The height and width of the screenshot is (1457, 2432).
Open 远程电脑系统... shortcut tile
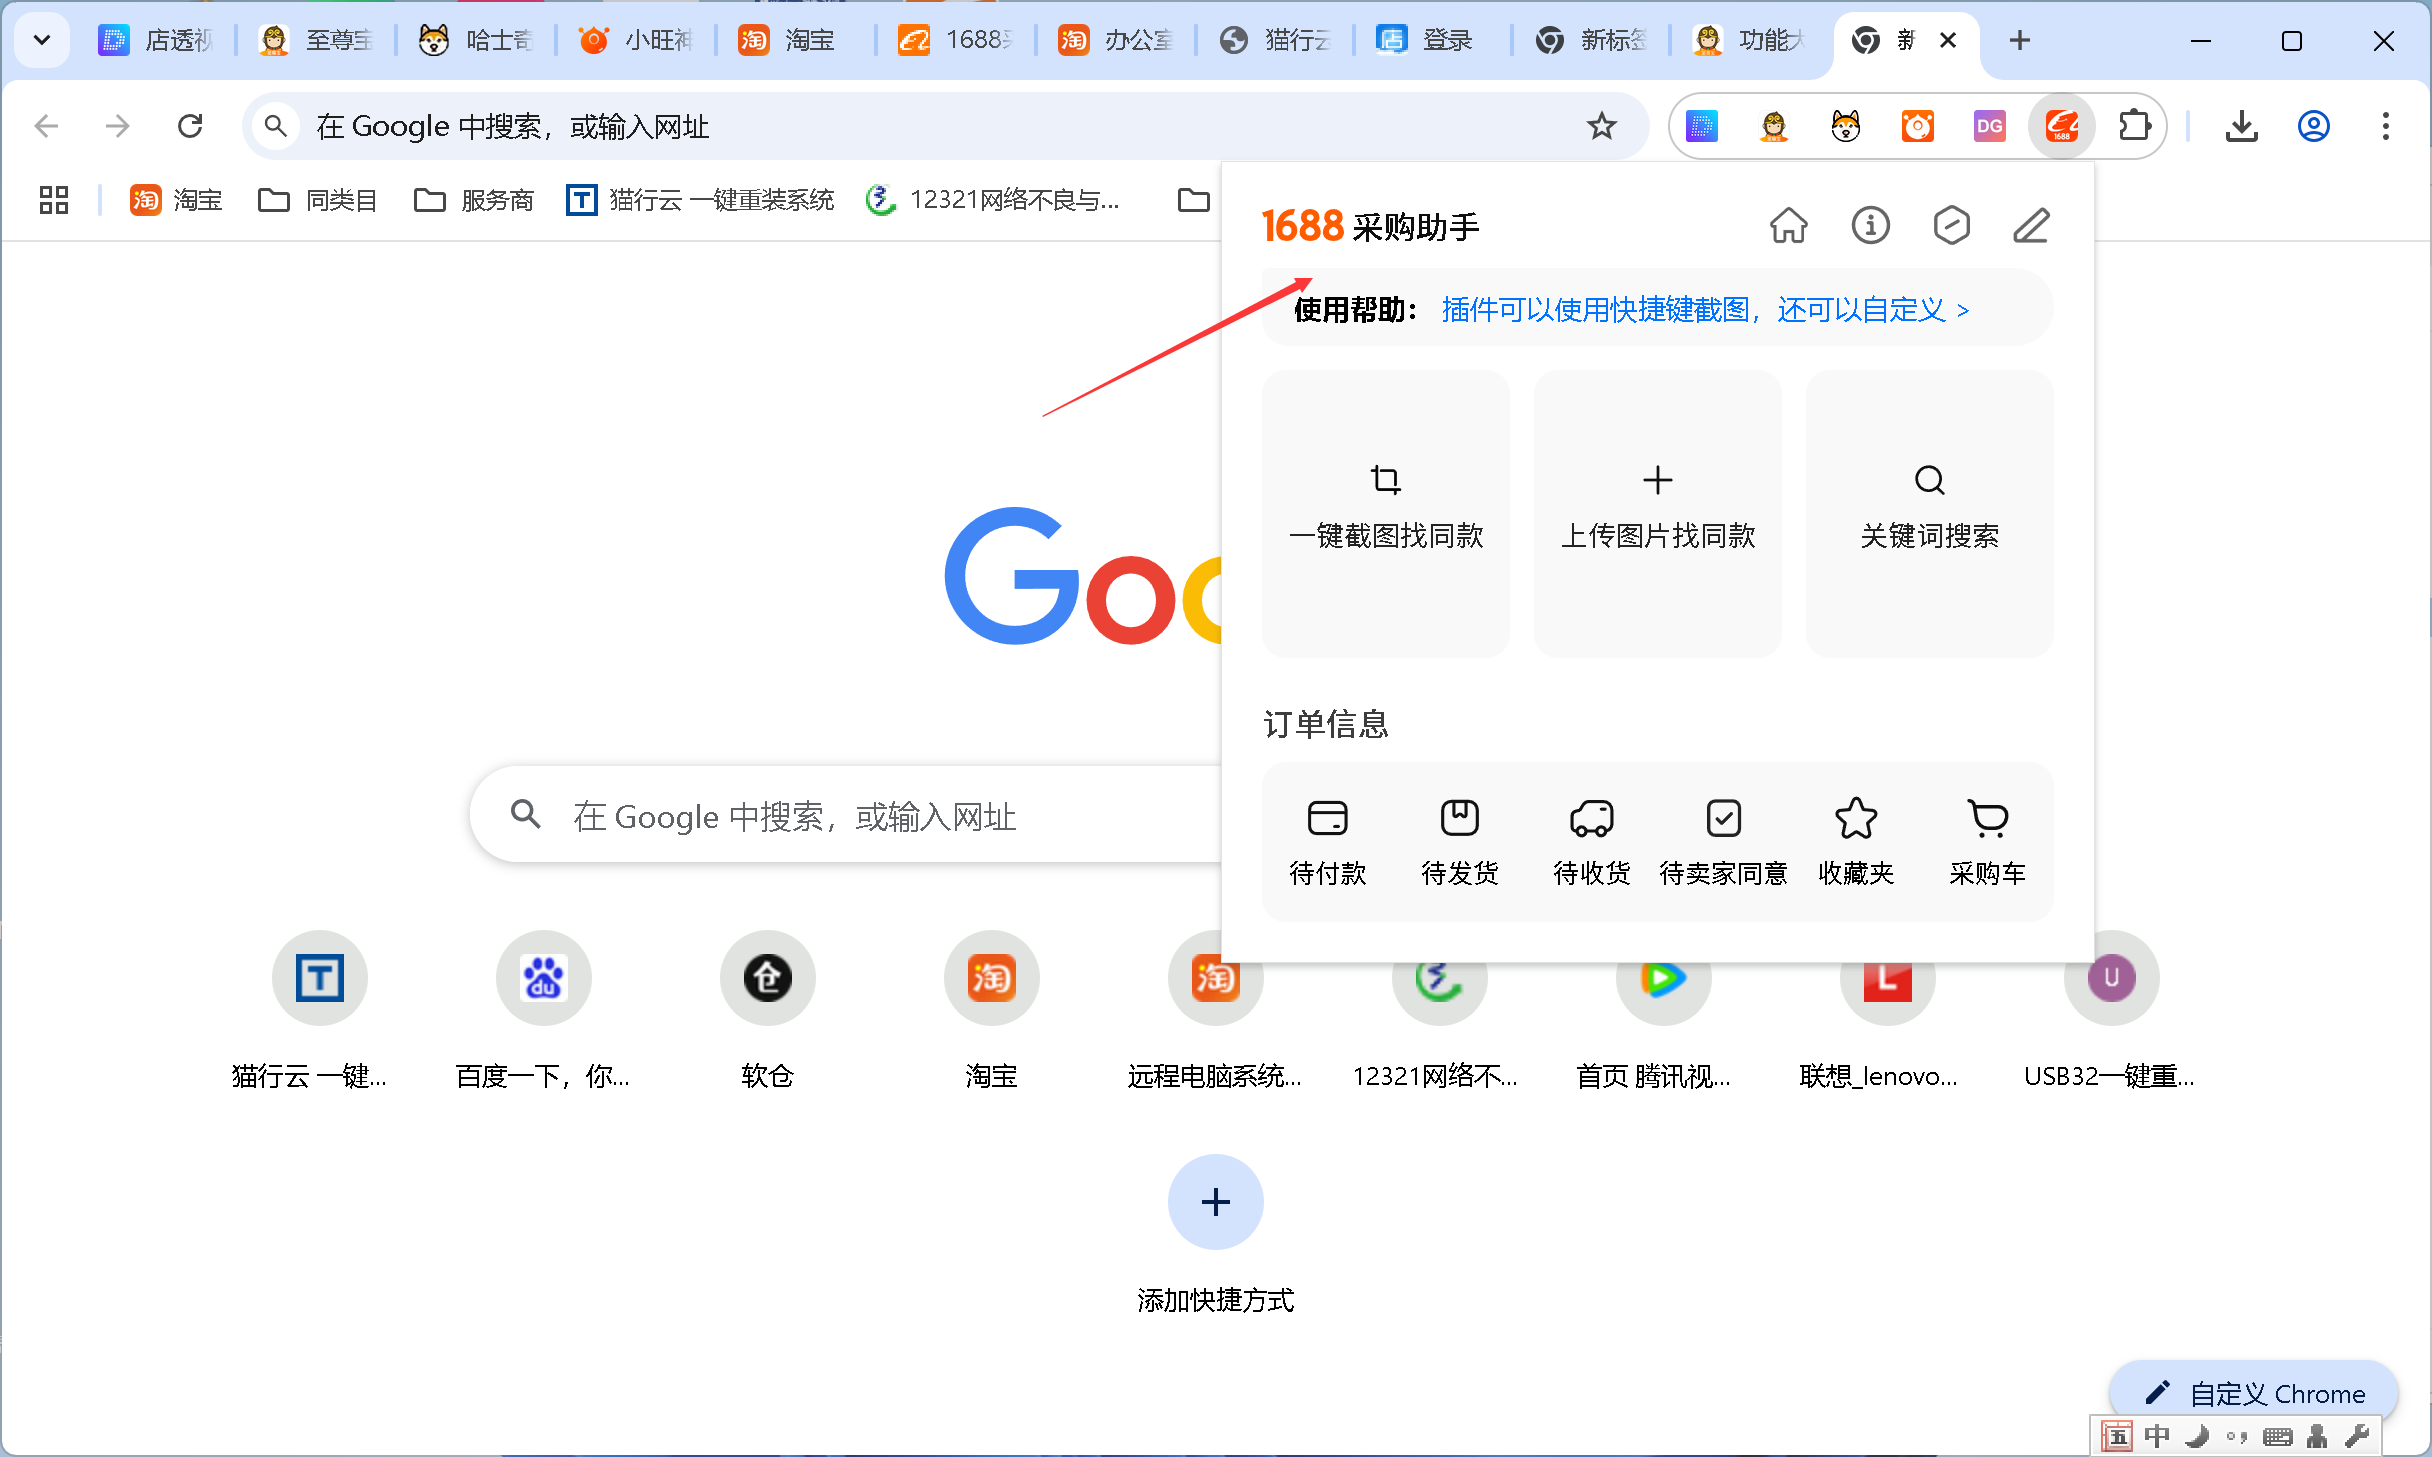1216,1010
